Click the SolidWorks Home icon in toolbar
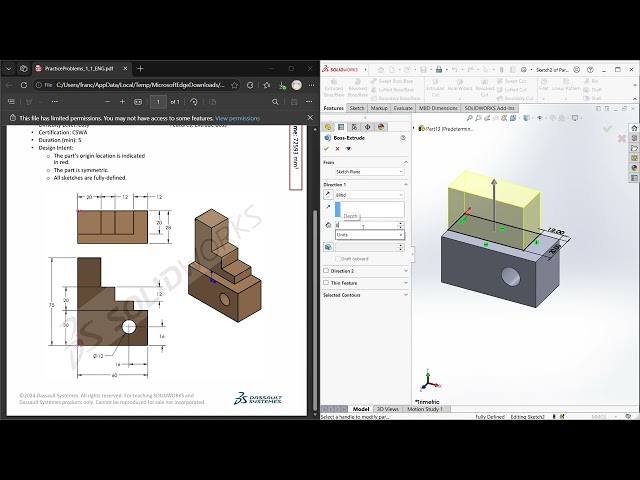 (381, 70)
